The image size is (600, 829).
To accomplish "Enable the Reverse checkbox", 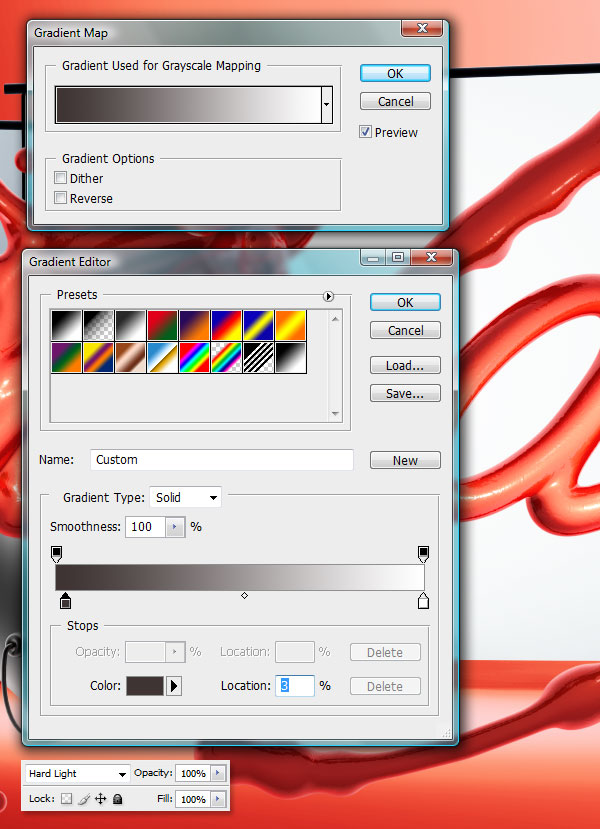I will [x=61, y=198].
